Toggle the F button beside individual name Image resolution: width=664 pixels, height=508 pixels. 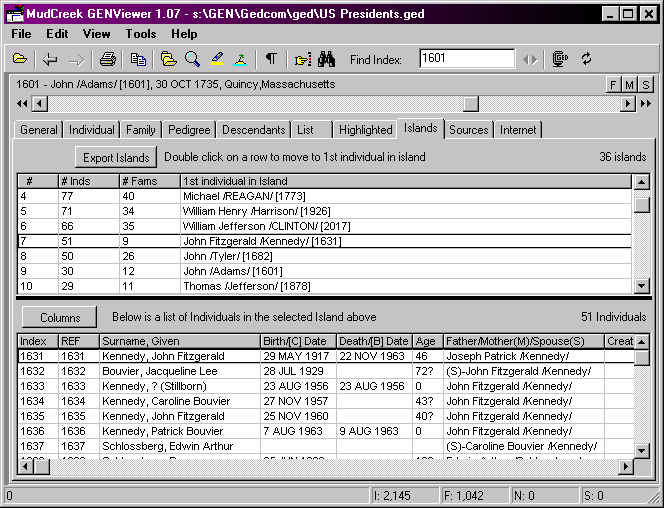[x=613, y=85]
